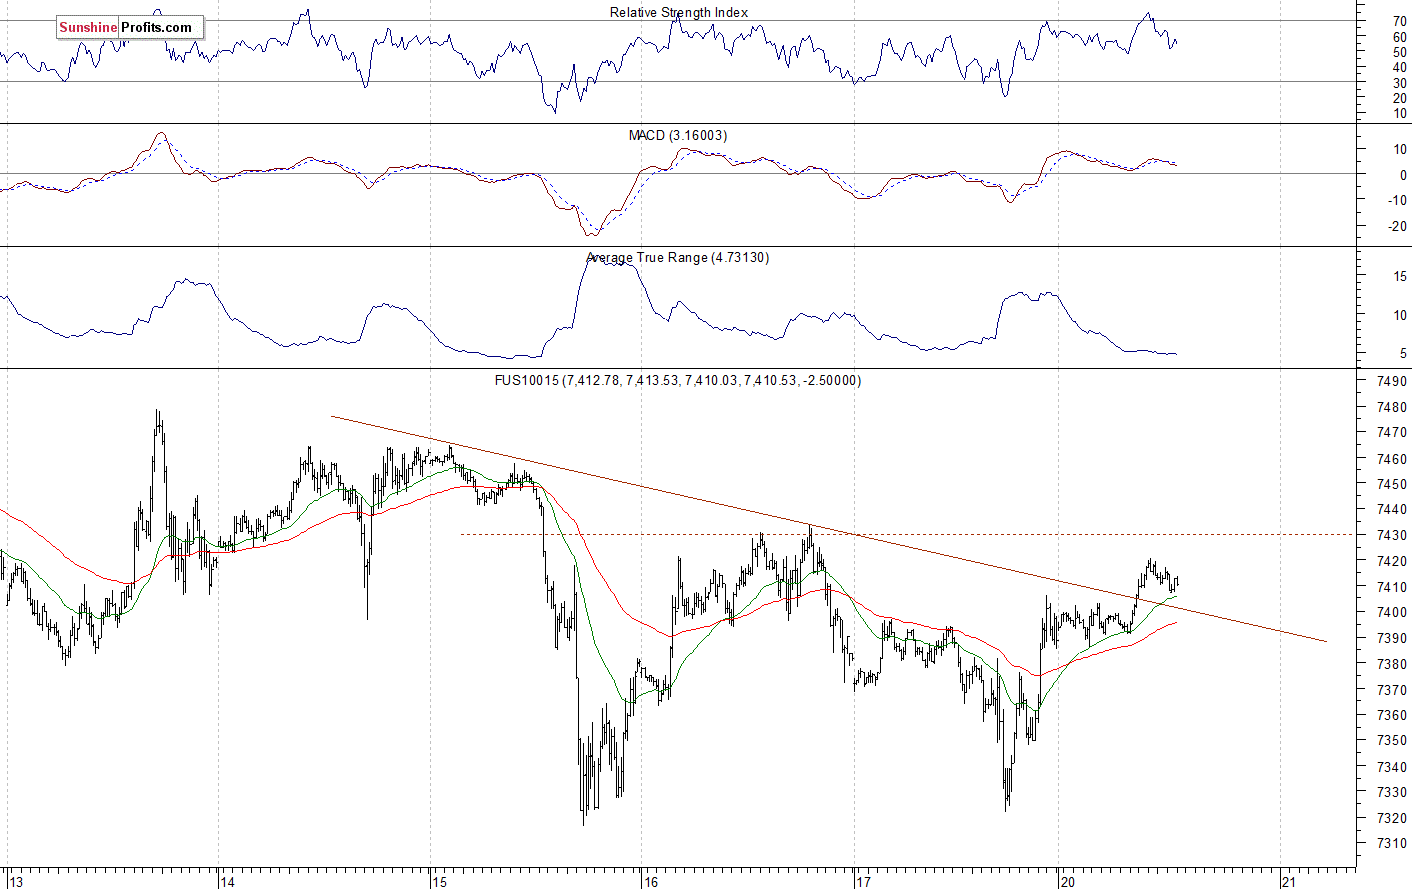Click the 7350 price axis label
This screenshot has width=1412, height=889.
coord(1391,740)
